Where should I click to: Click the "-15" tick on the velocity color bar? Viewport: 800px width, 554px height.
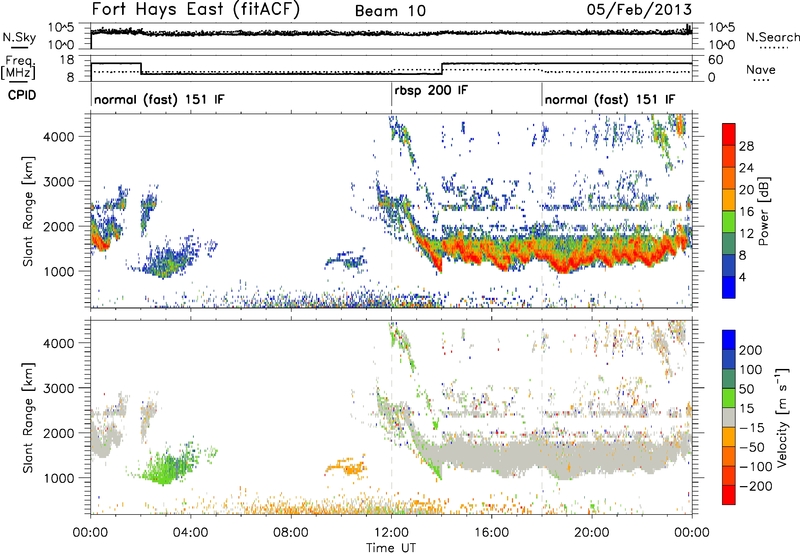[751, 427]
